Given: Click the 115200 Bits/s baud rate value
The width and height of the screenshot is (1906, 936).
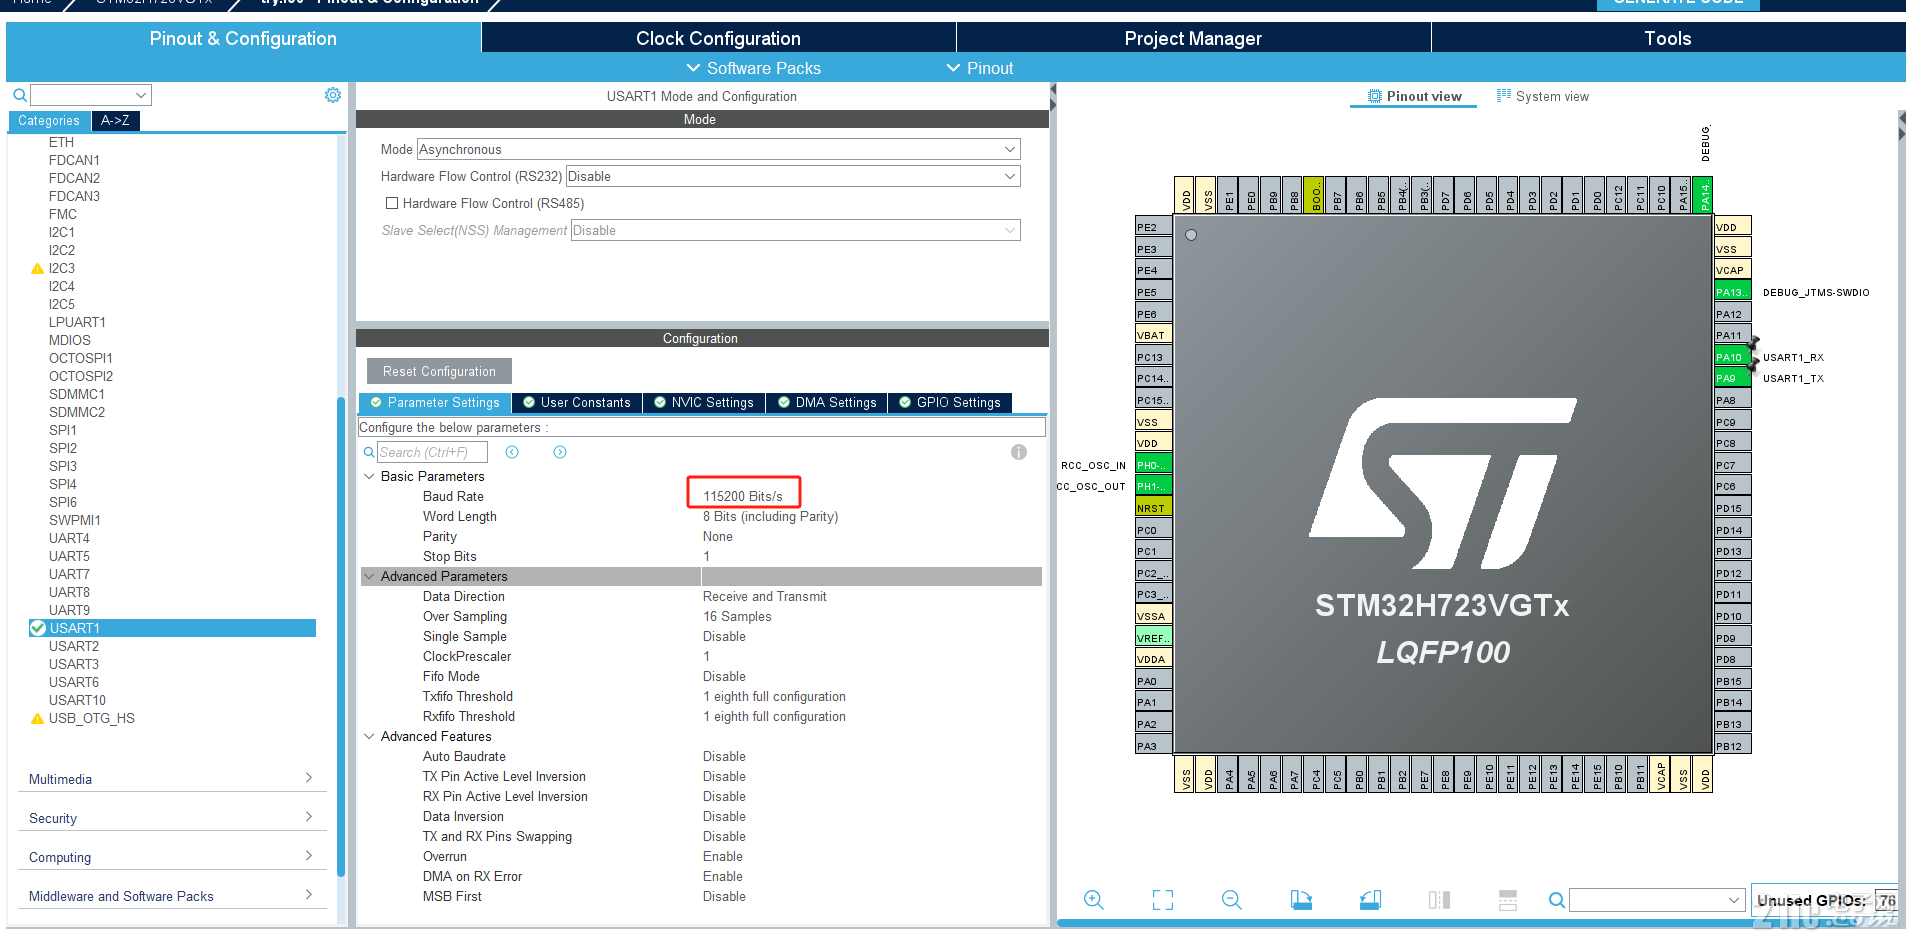Looking at the screenshot, I should pos(743,496).
